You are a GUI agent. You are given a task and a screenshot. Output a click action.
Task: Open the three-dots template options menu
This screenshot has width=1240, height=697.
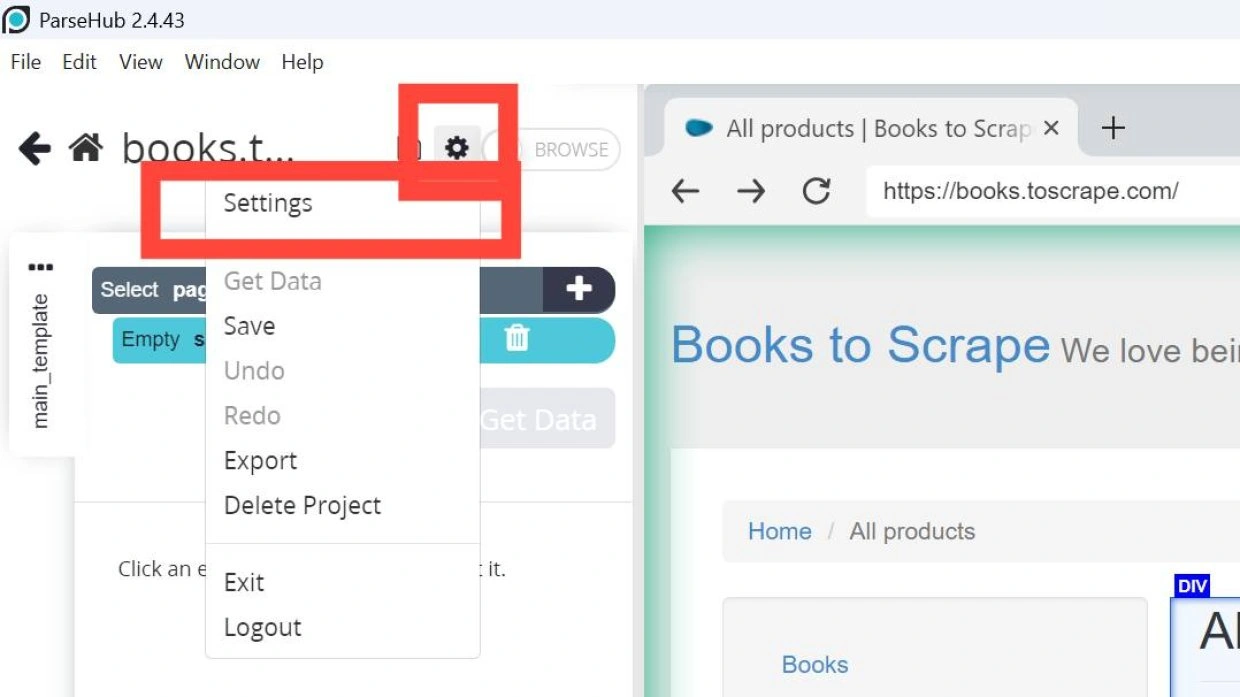[x=41, y=267]
